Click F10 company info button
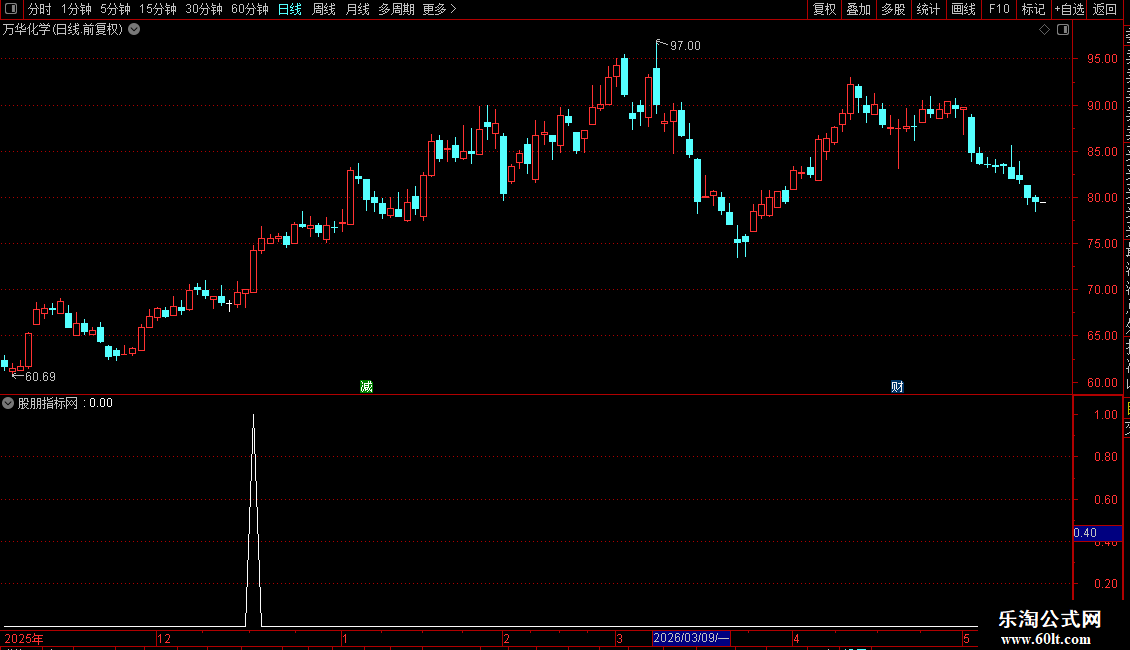The image size is (1130, 650). pyautogui.click(x=999, y=9)
